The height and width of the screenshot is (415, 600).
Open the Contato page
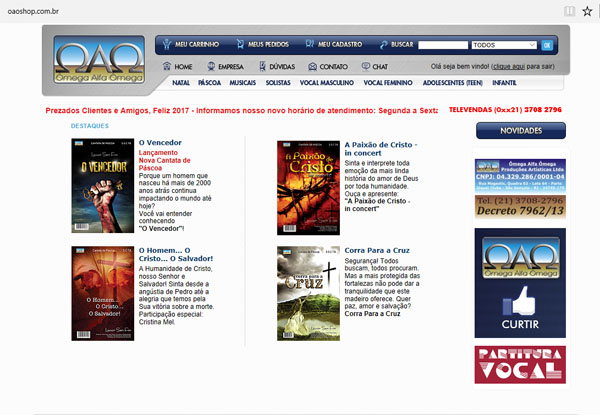pos(334,67)
